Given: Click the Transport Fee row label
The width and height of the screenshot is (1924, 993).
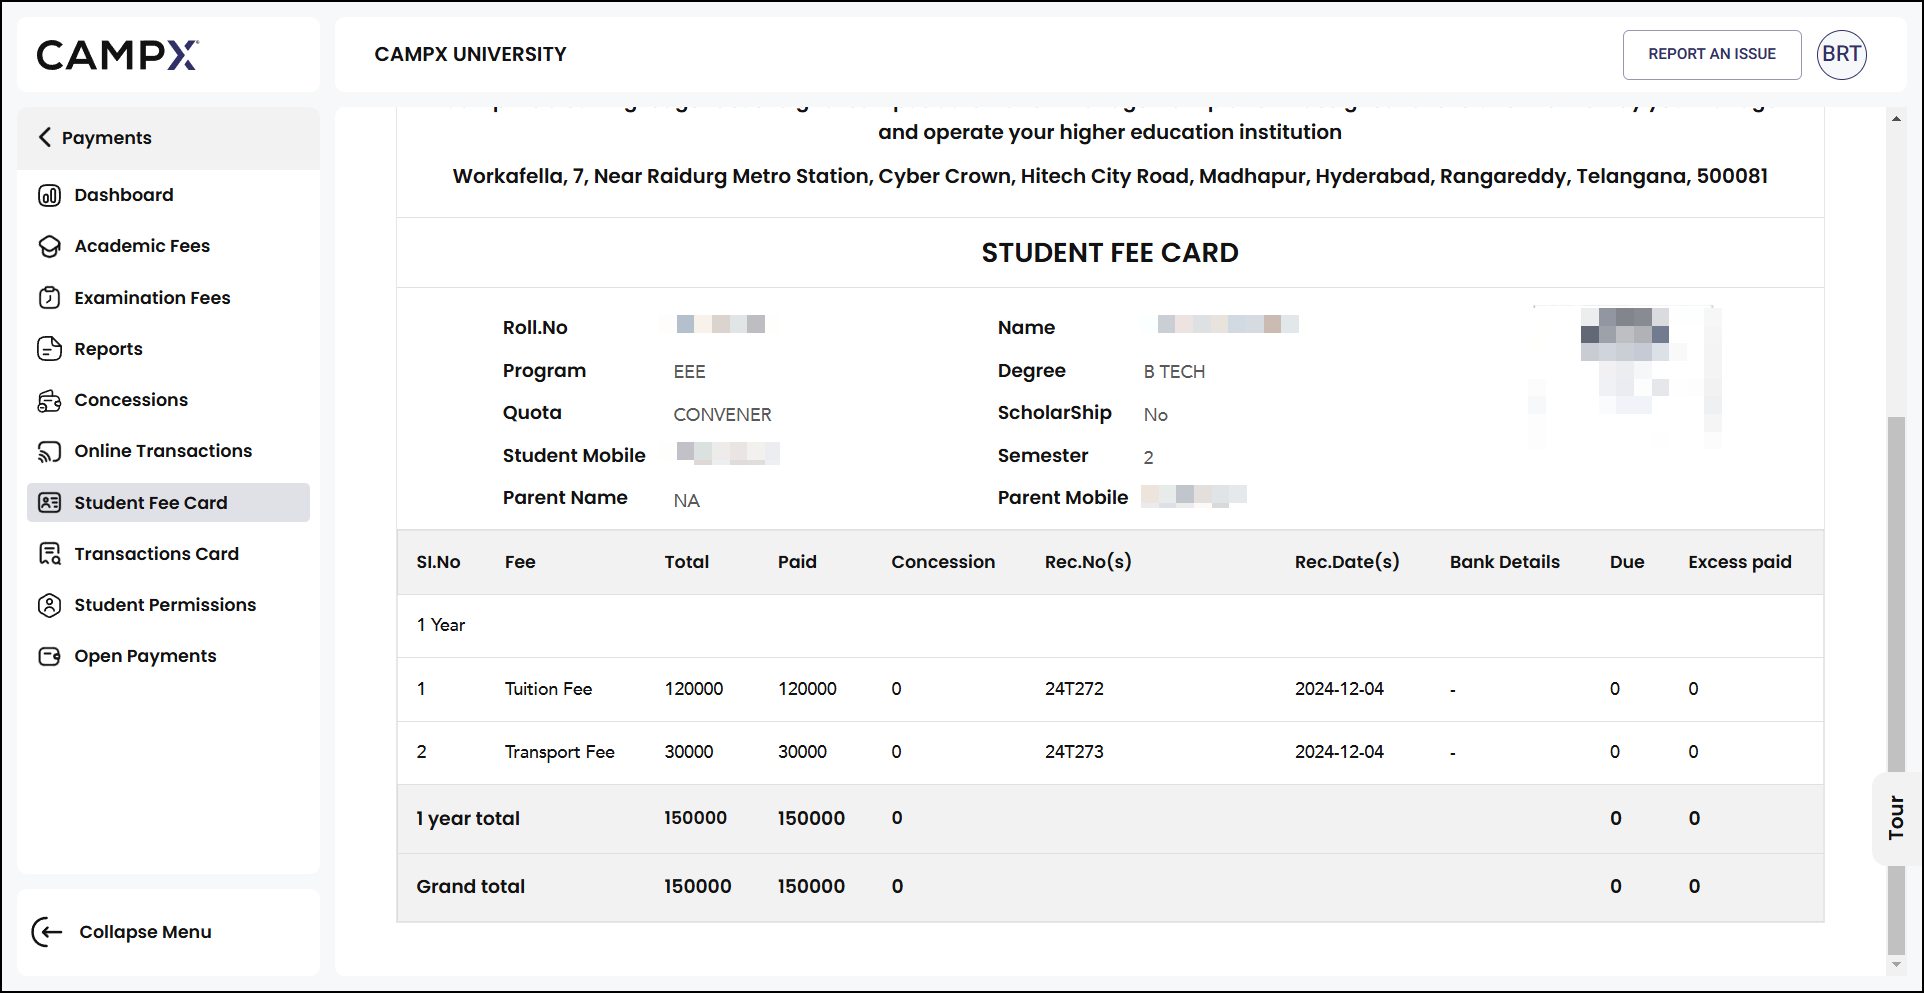Looking at the screenshot, I should tap(559, 752).
